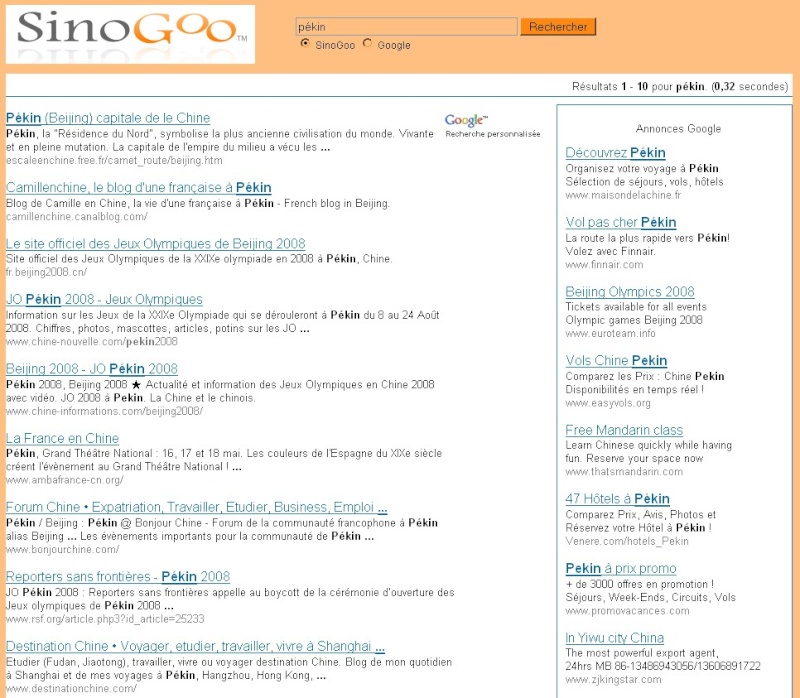
Task: Open Camillenchine blog d'une française à Pékin
Action: [x=138, y=187]
